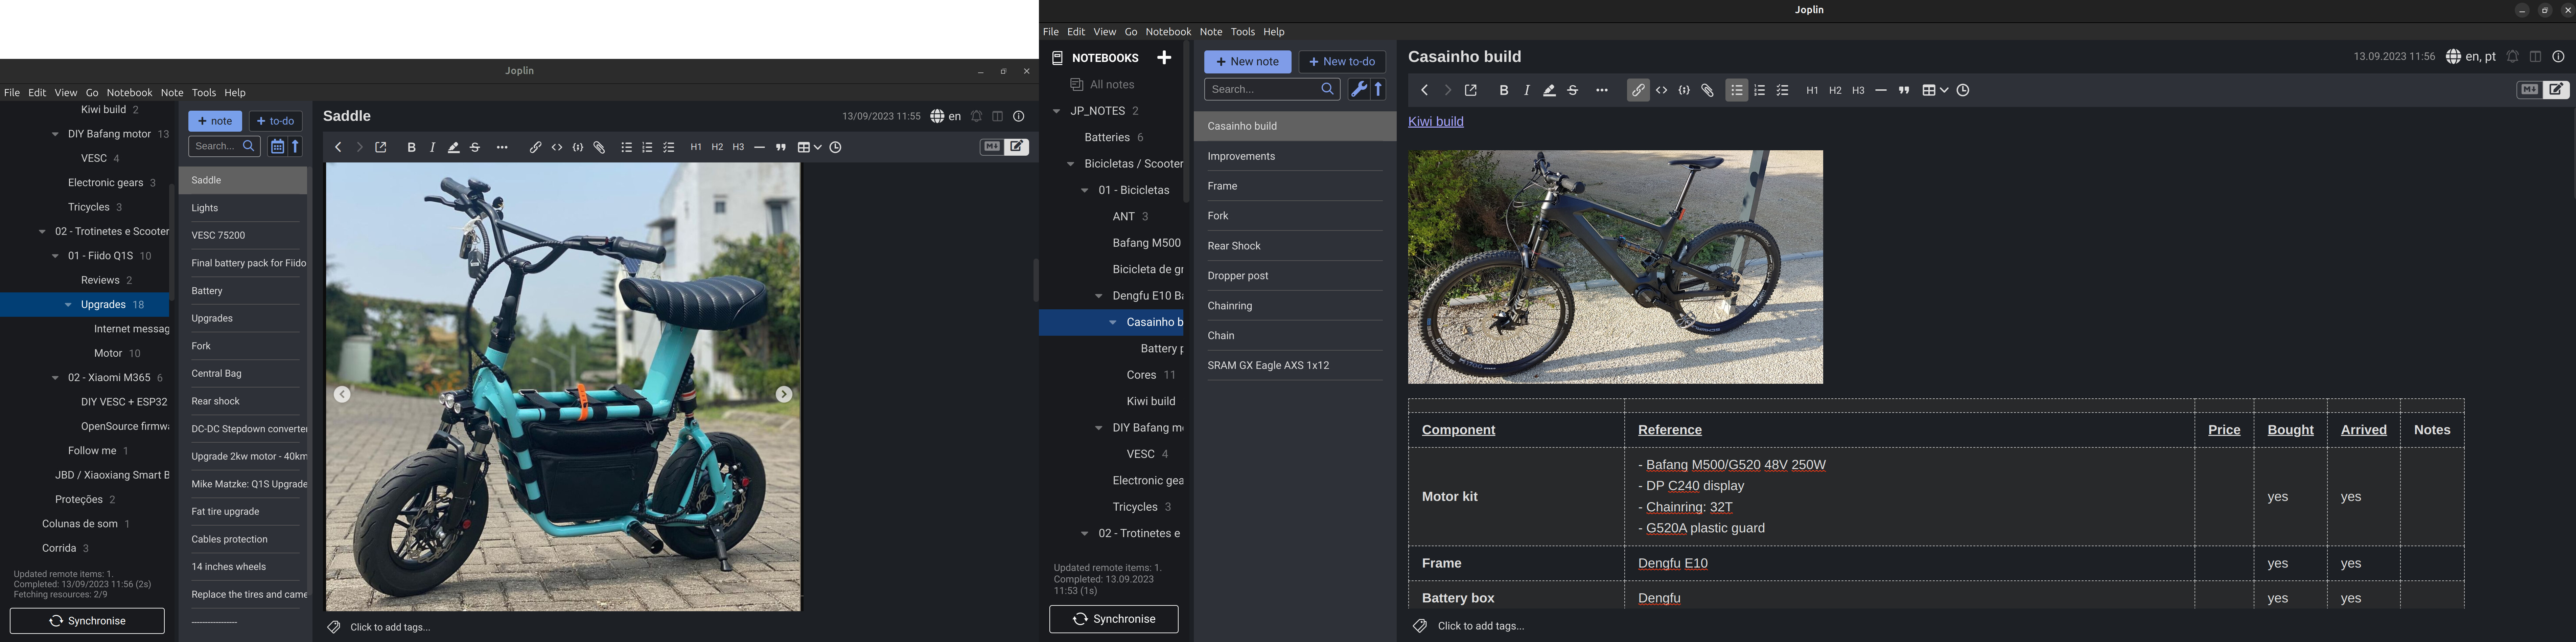Open Note menu in right Joplin window
The height and width of the screenshot is (642, 2576).
coord(1211,32)
